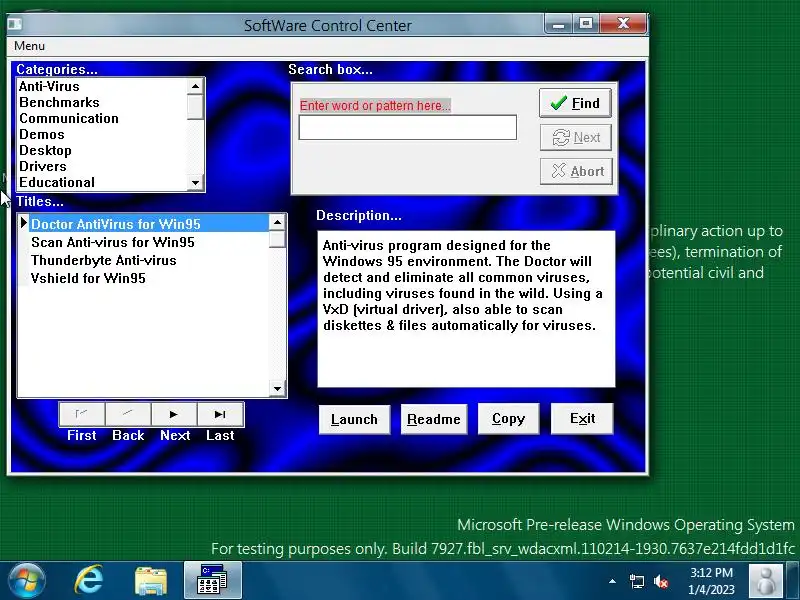Viewport: 800px width, 600px height.
Task: Choose the Demos category
Action: [x=102, y=135]
